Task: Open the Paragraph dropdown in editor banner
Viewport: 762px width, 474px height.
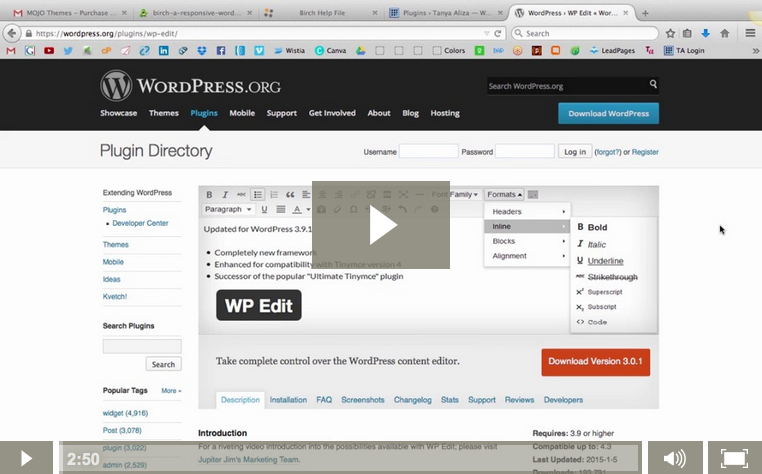Action: coord(227,209)
